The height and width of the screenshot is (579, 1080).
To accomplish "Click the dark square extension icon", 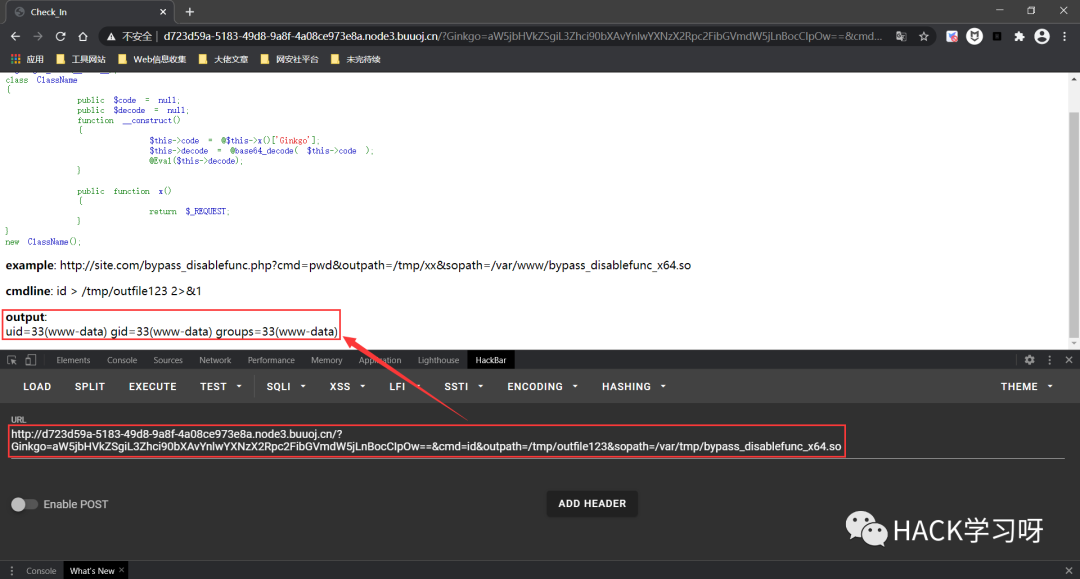I will (x=997, y=36).
